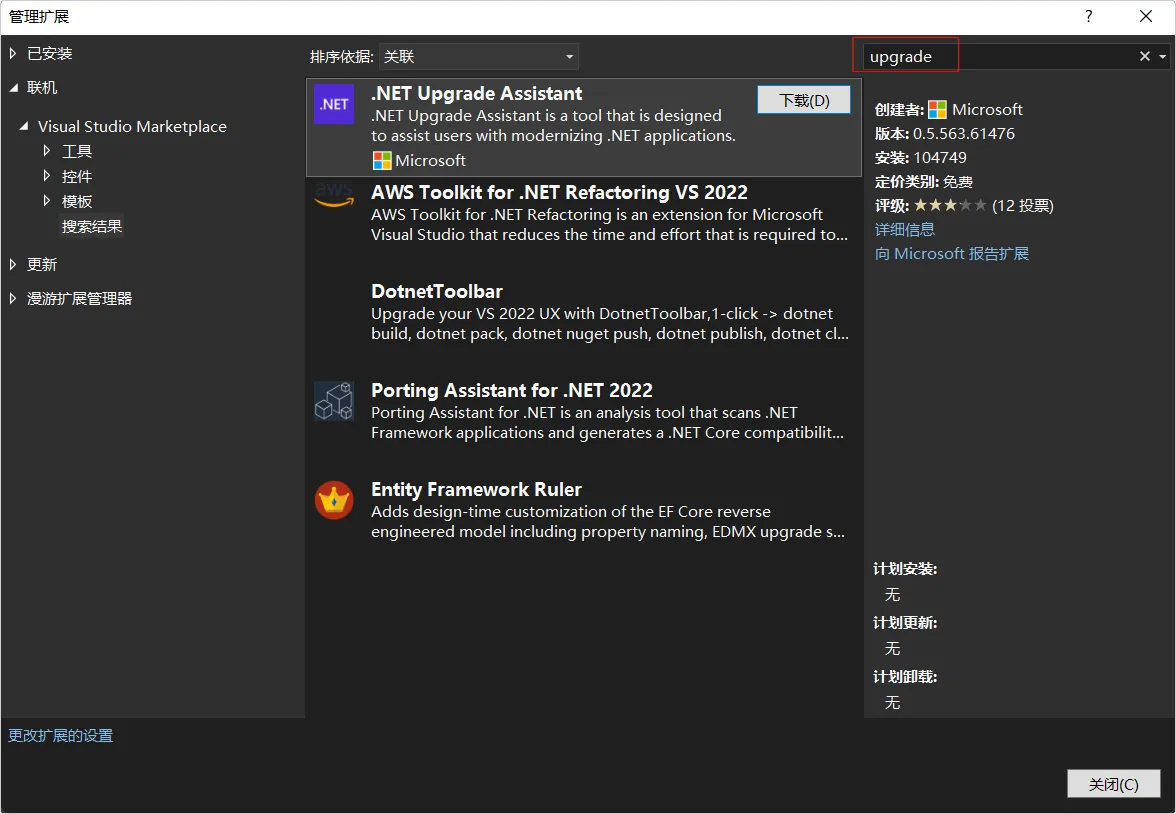
Task: Click the 安装: 104749 install count
Action: (920, 158)
